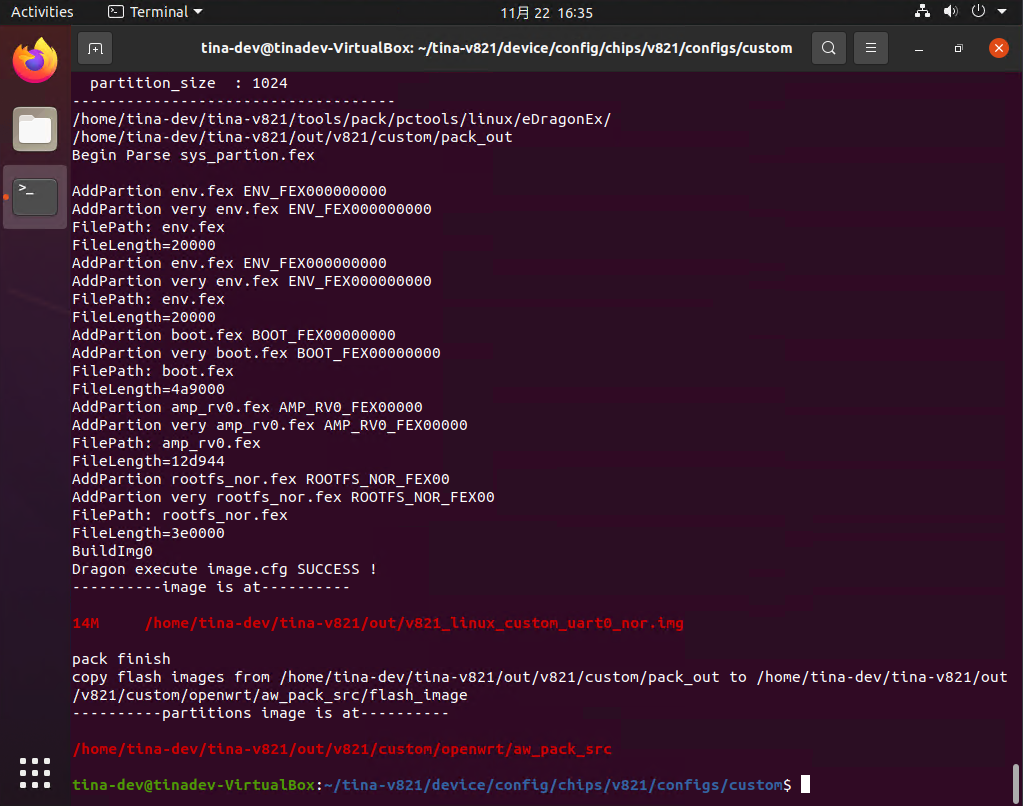Click the red v821_linux_custom_uart0_nor.img path
This screenshot has height=806, width=1023.
414,623
